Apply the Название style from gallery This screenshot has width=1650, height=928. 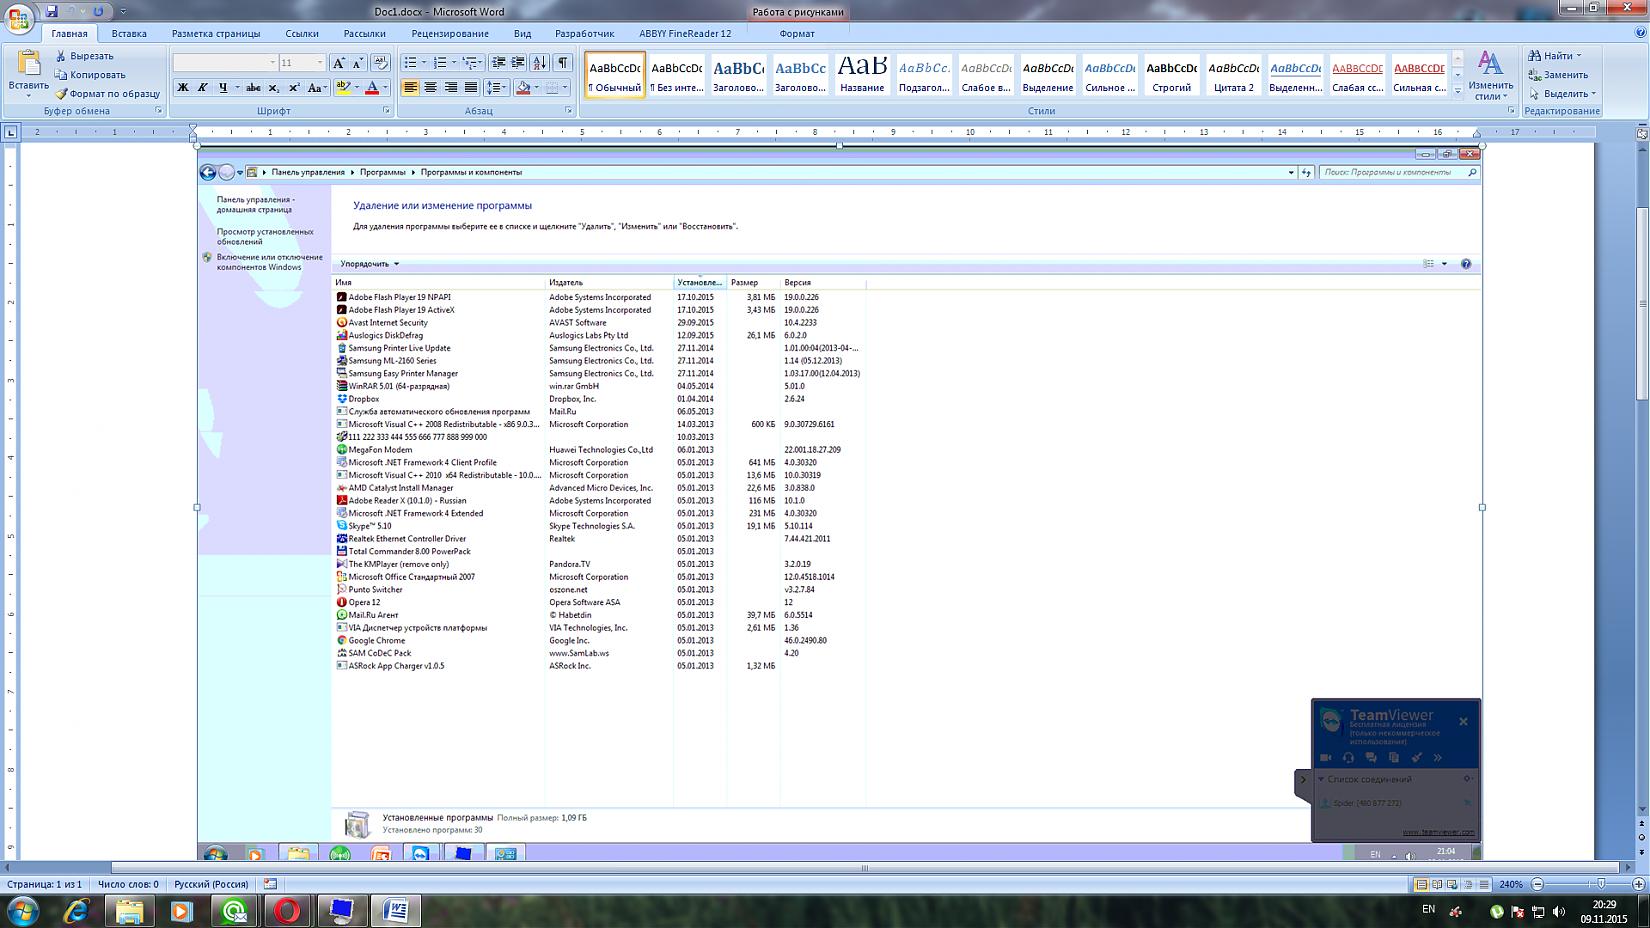point(862,75)
